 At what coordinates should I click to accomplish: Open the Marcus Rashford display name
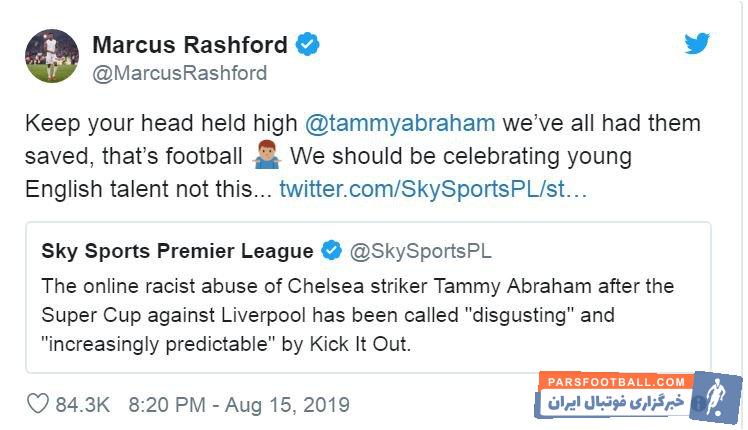point(190,45)
